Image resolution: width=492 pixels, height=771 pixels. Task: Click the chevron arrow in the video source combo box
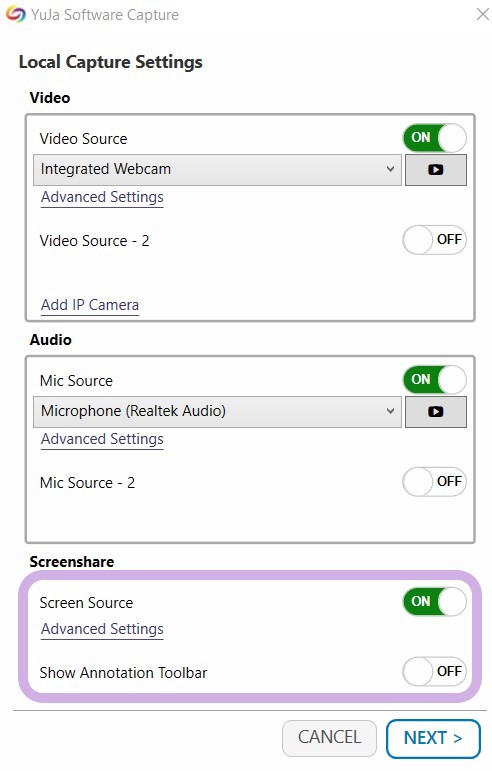click(x=390, y=169)
